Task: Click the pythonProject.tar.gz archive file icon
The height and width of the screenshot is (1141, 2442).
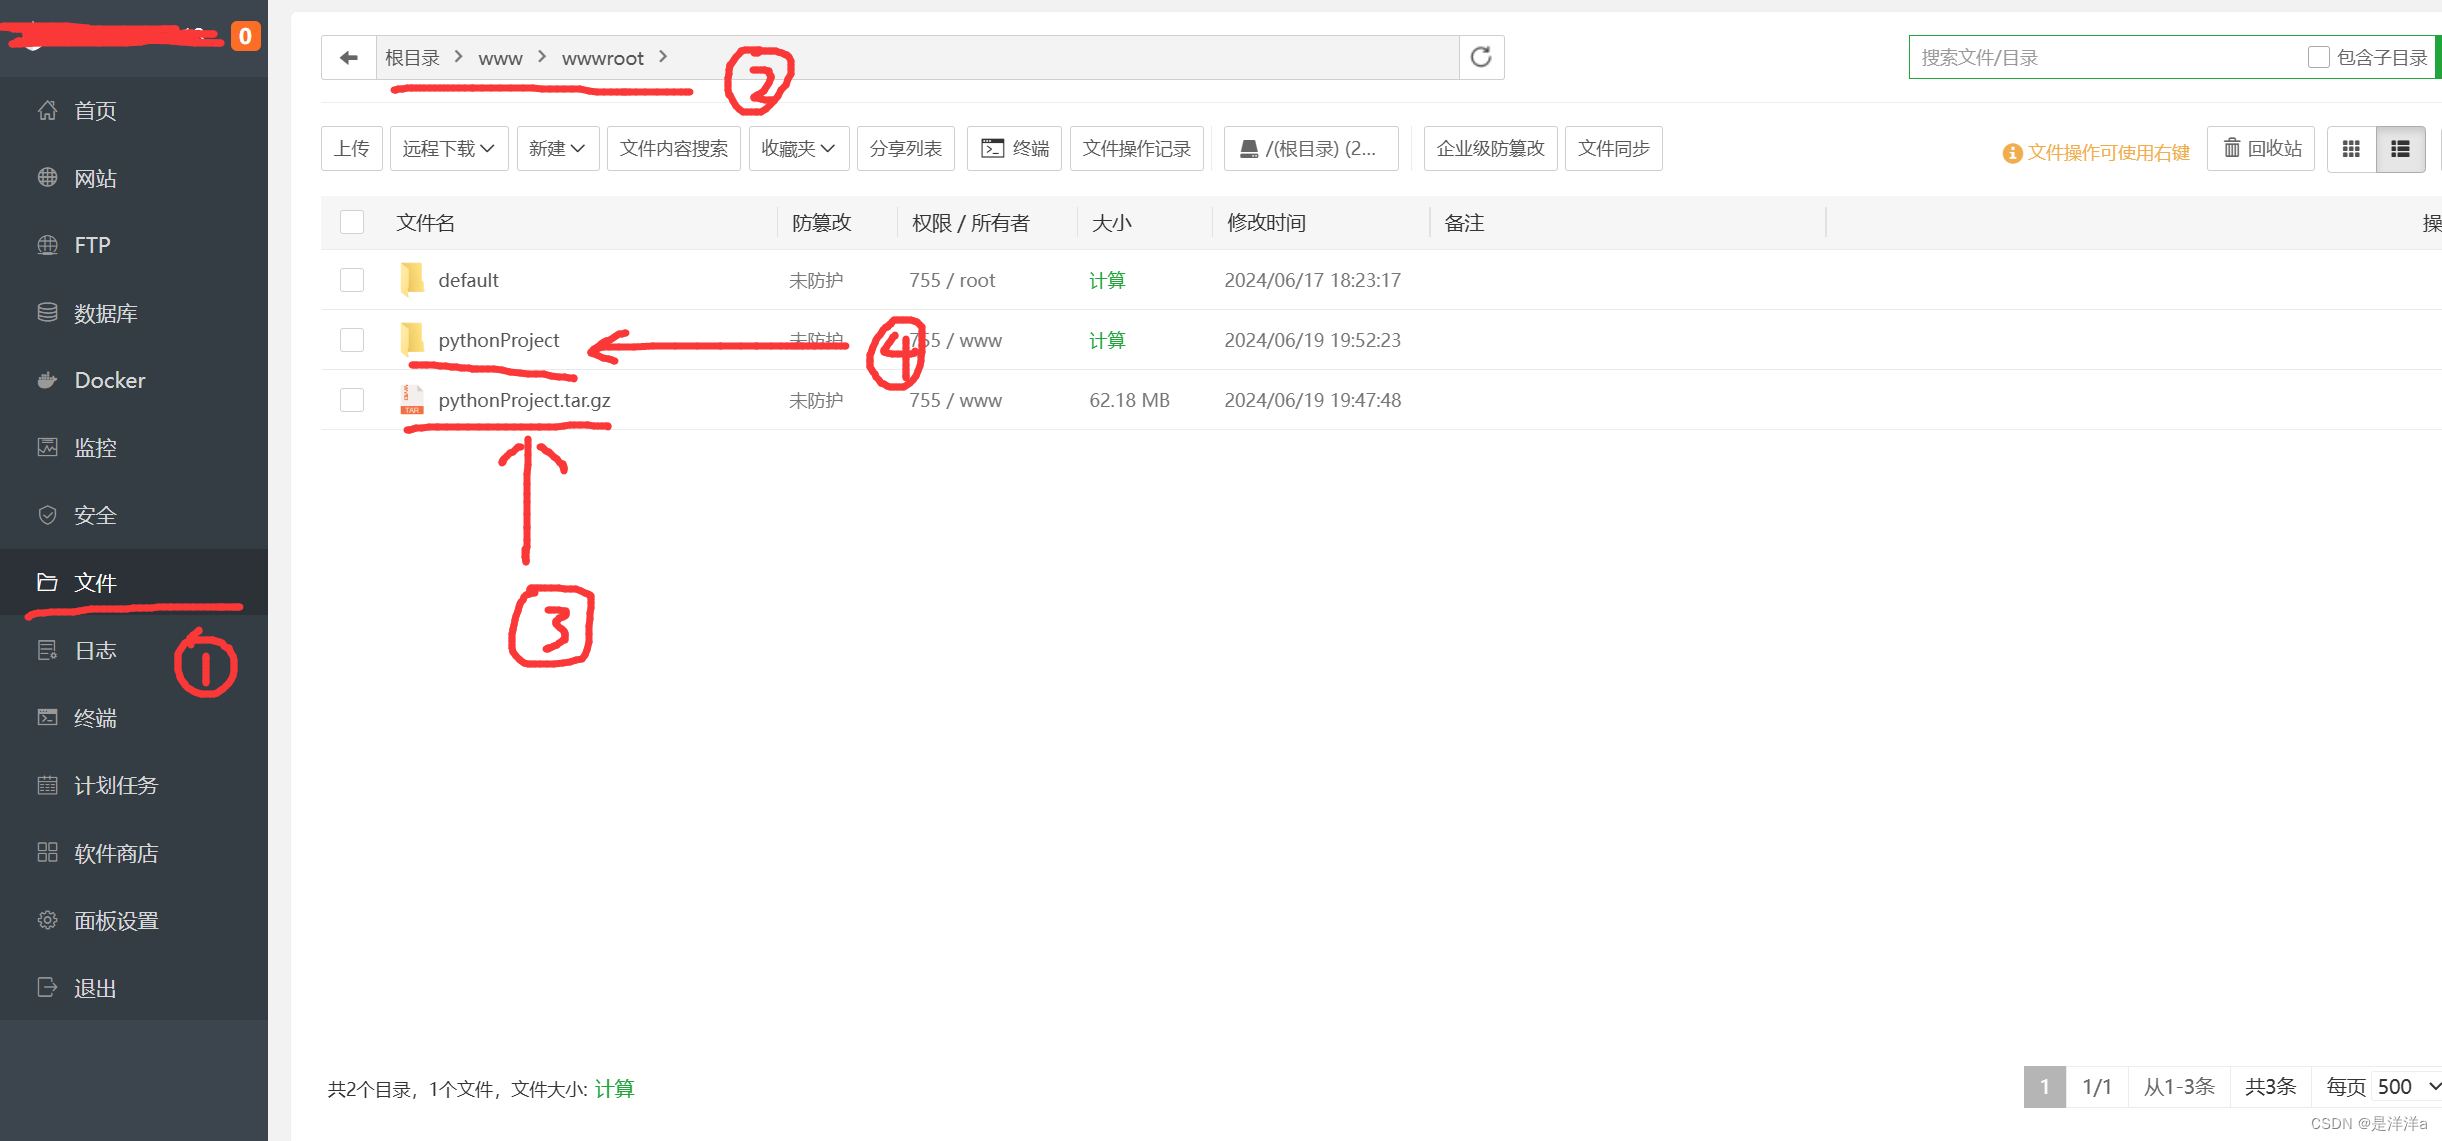Action: coord(412,400)
